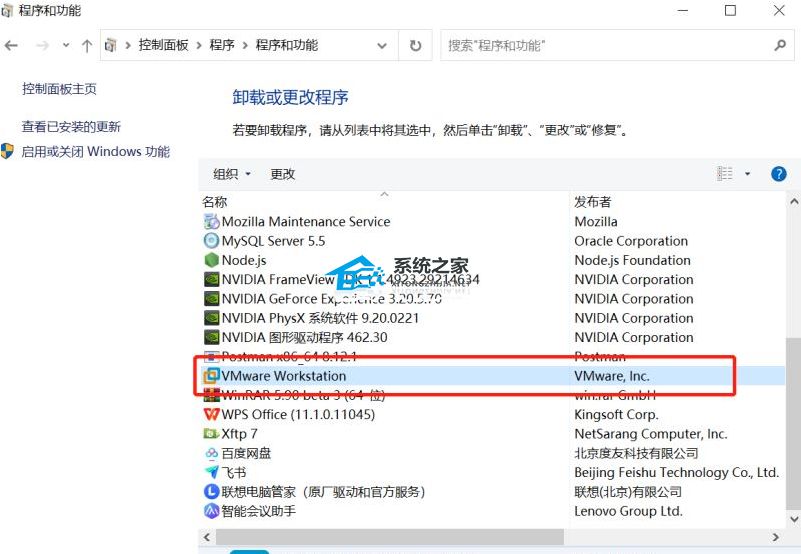Open the 组织 dropdown menu

coord(232,174)
